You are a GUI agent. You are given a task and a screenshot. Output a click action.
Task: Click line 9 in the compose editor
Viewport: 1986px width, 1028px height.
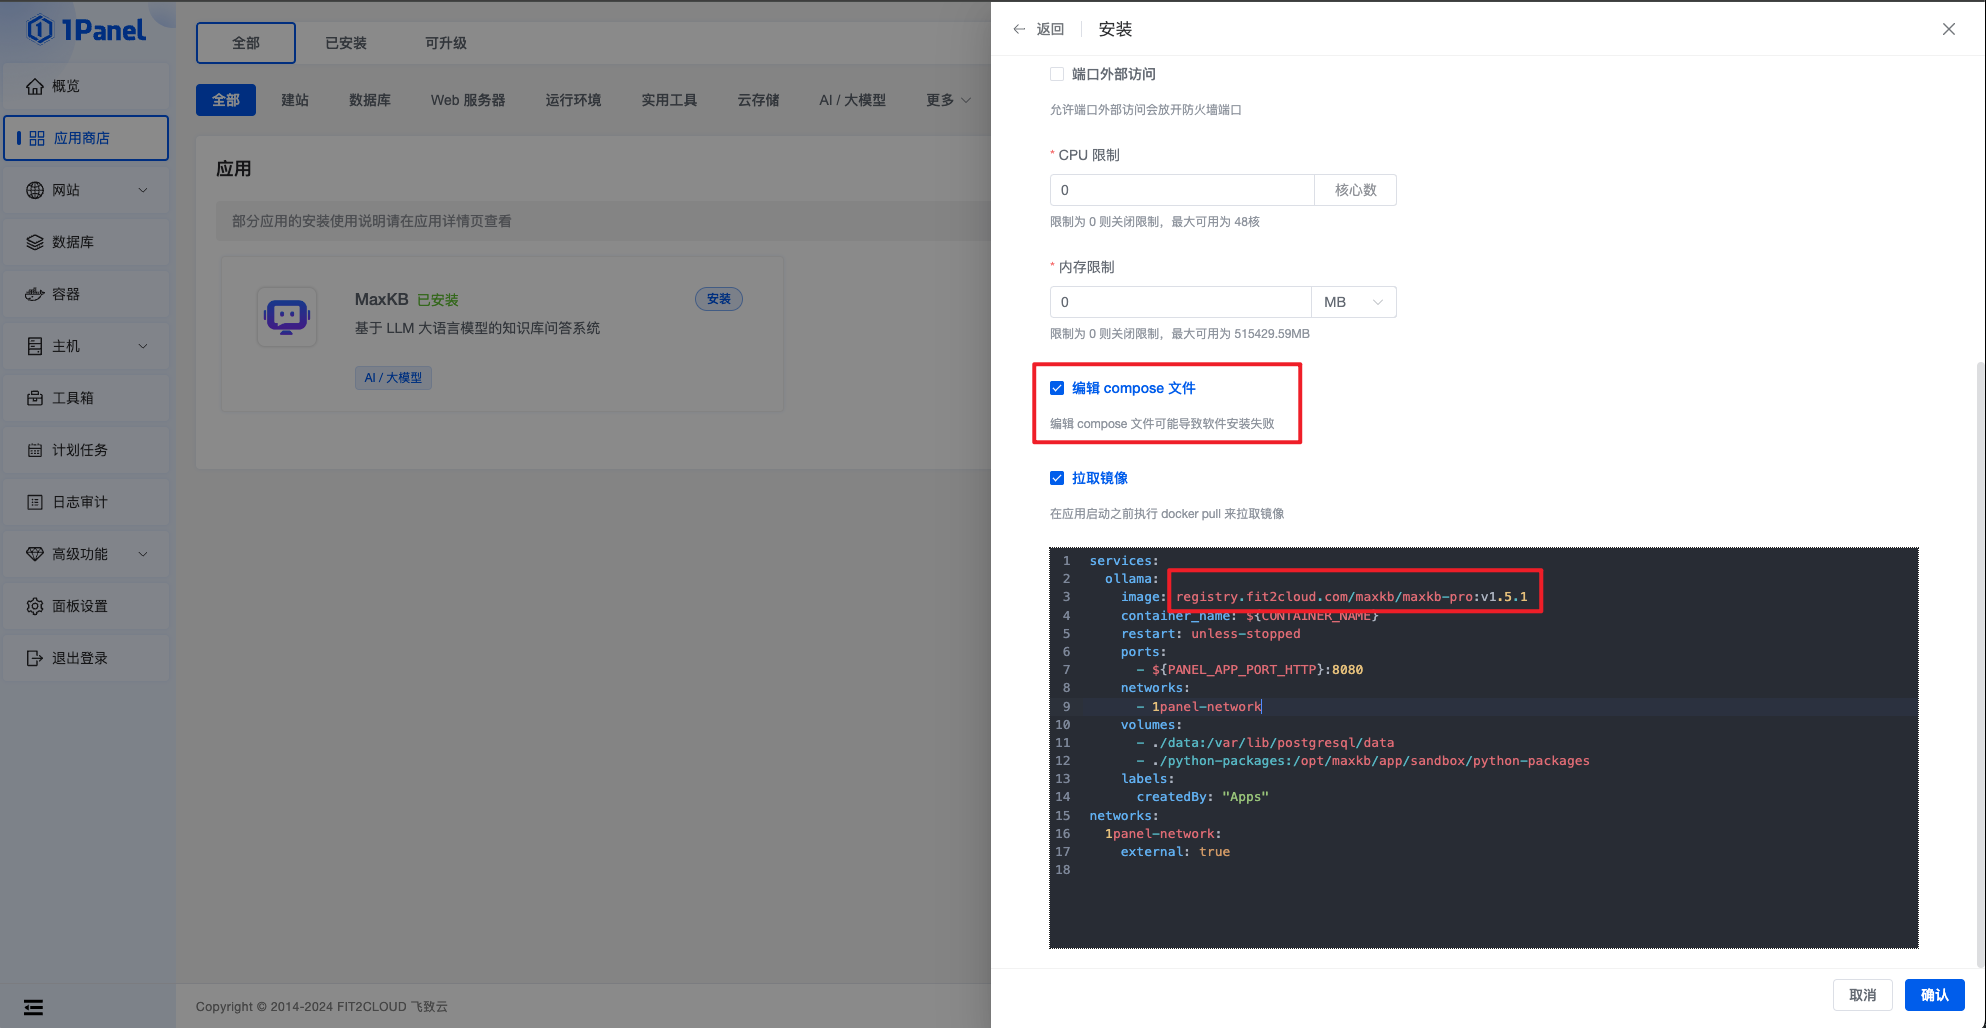pyautogui.click(x=1484, y=706)
